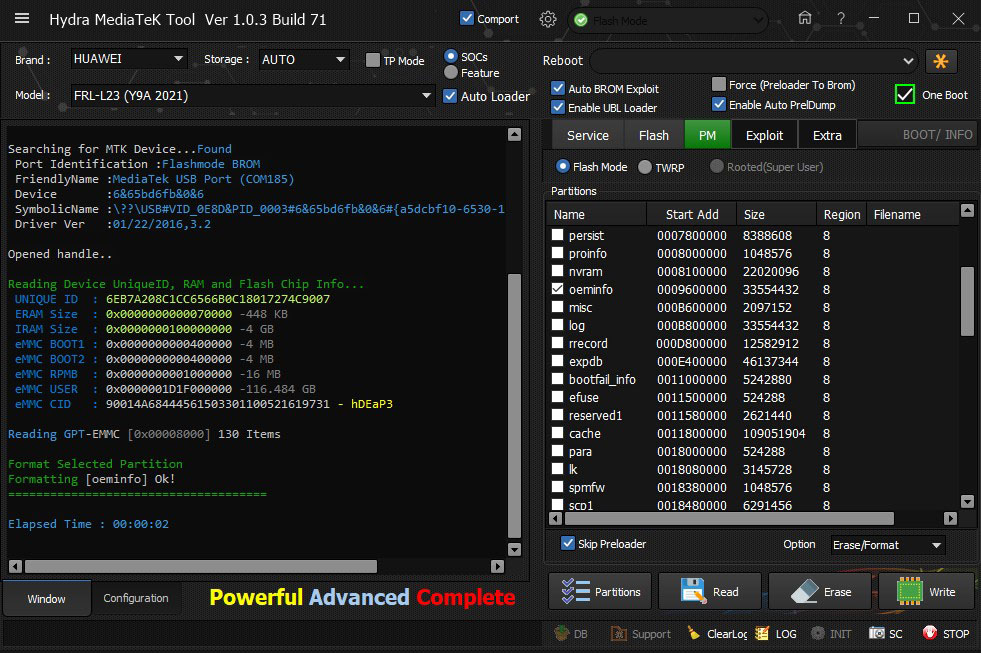Screen dimensions: 981x653
Task: Click the orange asterisk reboot button
Action: tap(941, 61)
